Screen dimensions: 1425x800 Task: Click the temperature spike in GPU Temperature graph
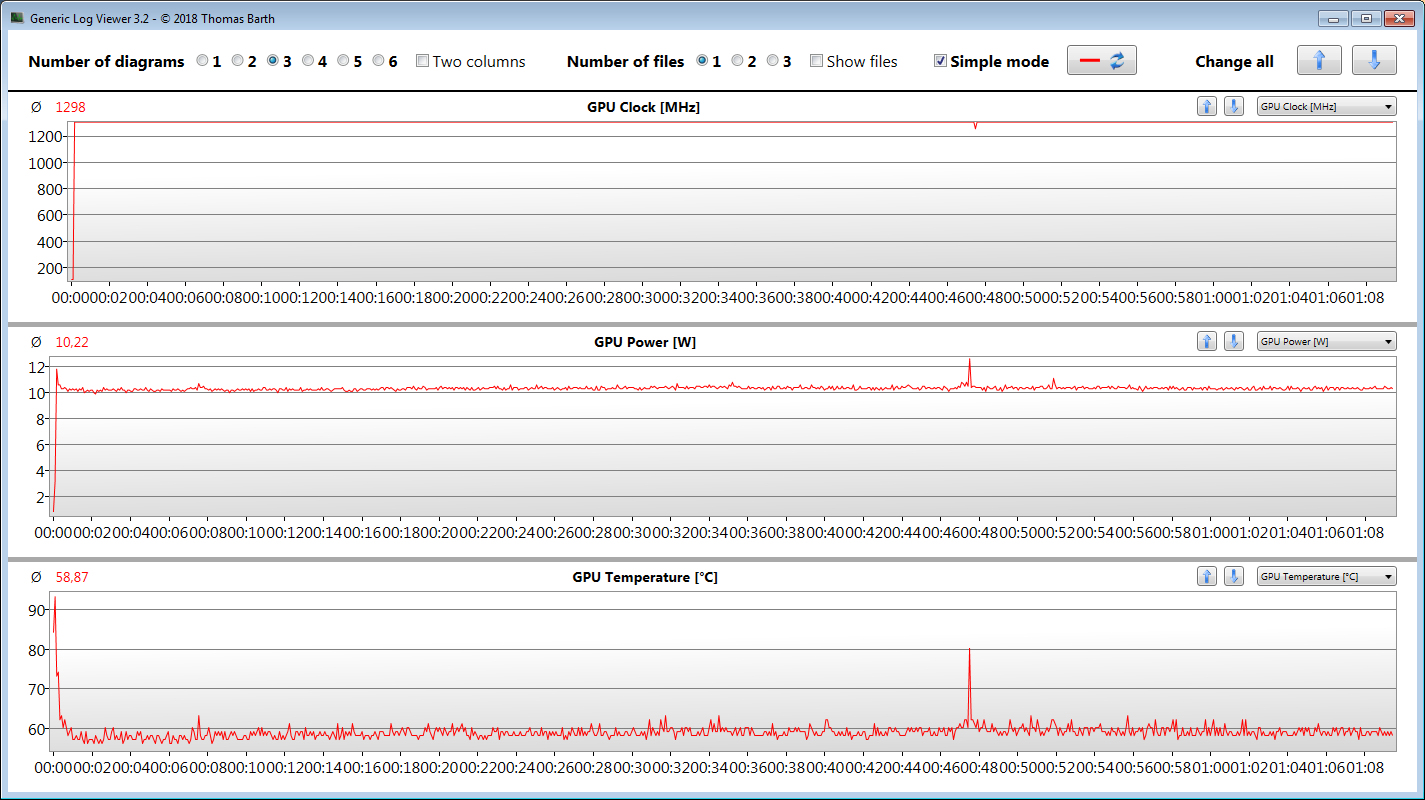[x=969, y=653]
